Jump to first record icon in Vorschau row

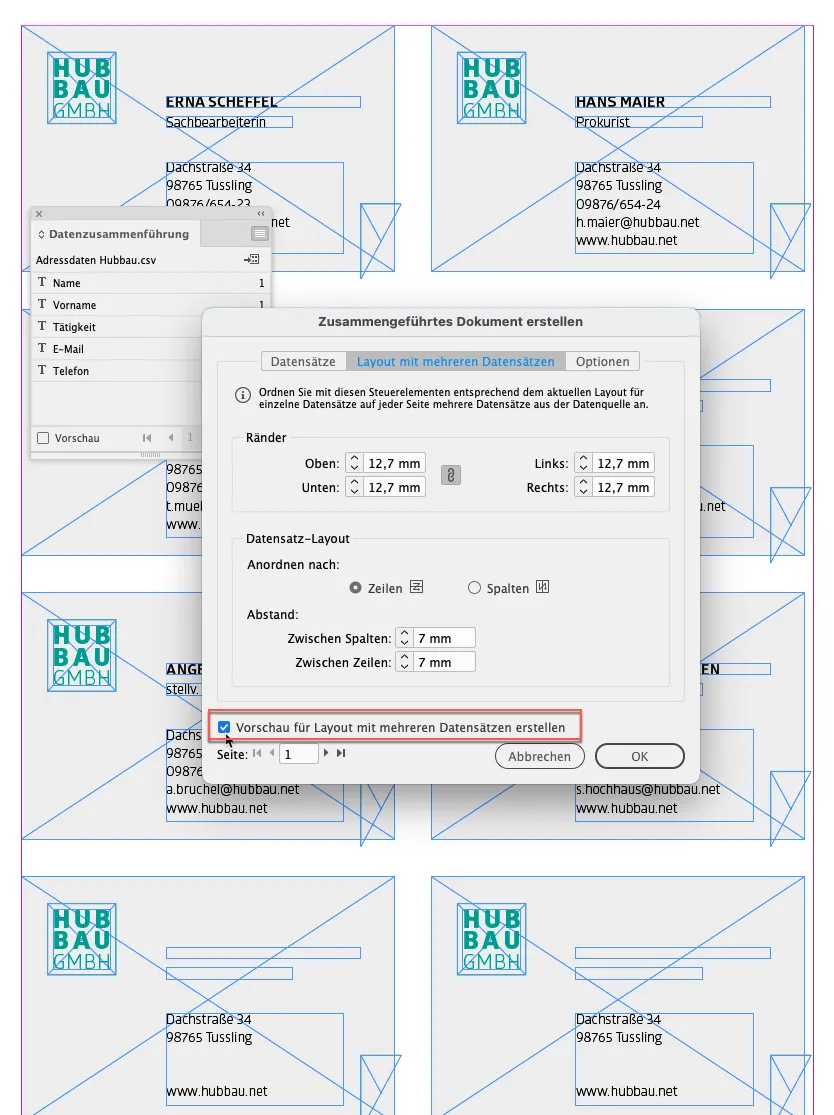[145, 436]
